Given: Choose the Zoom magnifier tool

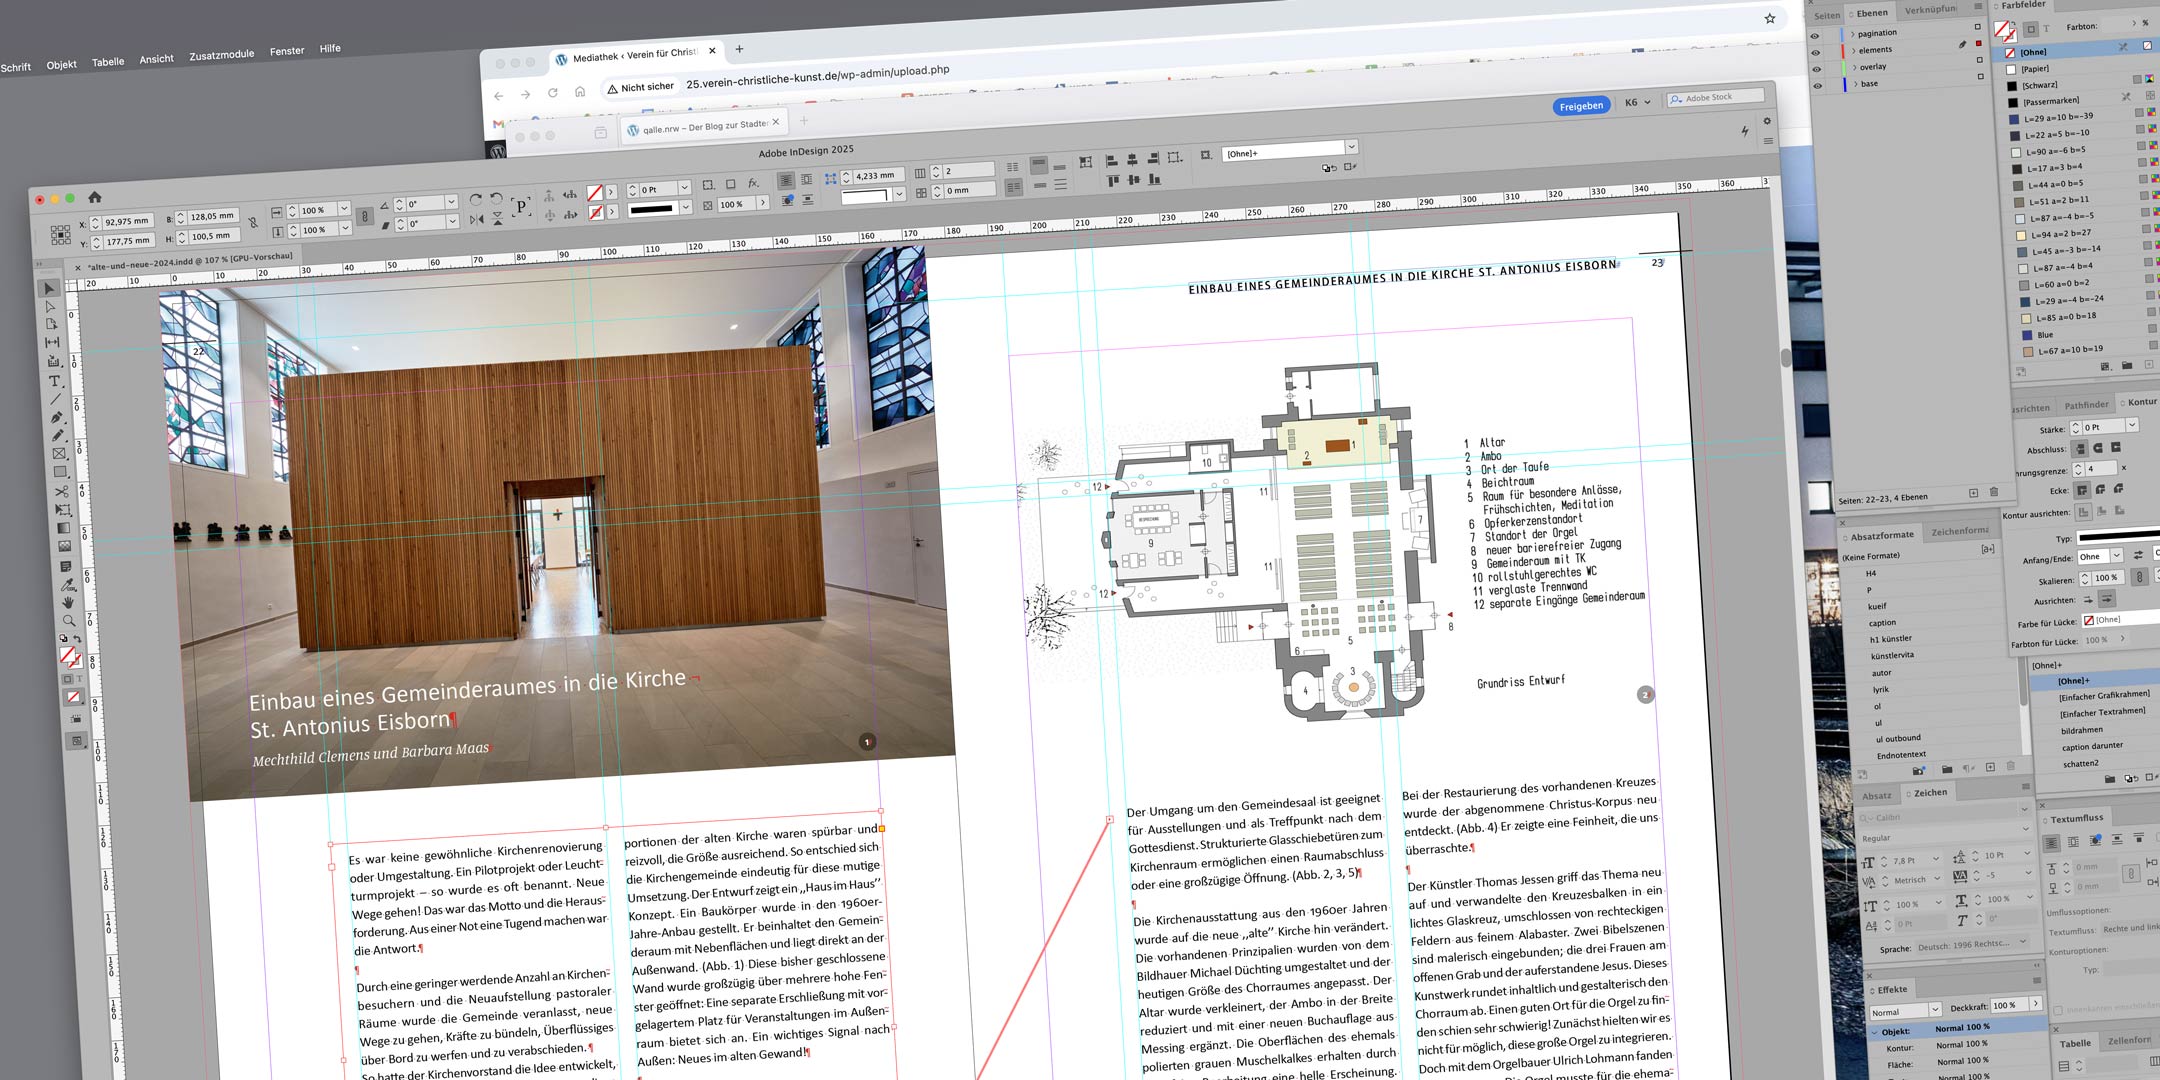Looking at the screenshot, I should pyautogui.click(x=69, y=620).
